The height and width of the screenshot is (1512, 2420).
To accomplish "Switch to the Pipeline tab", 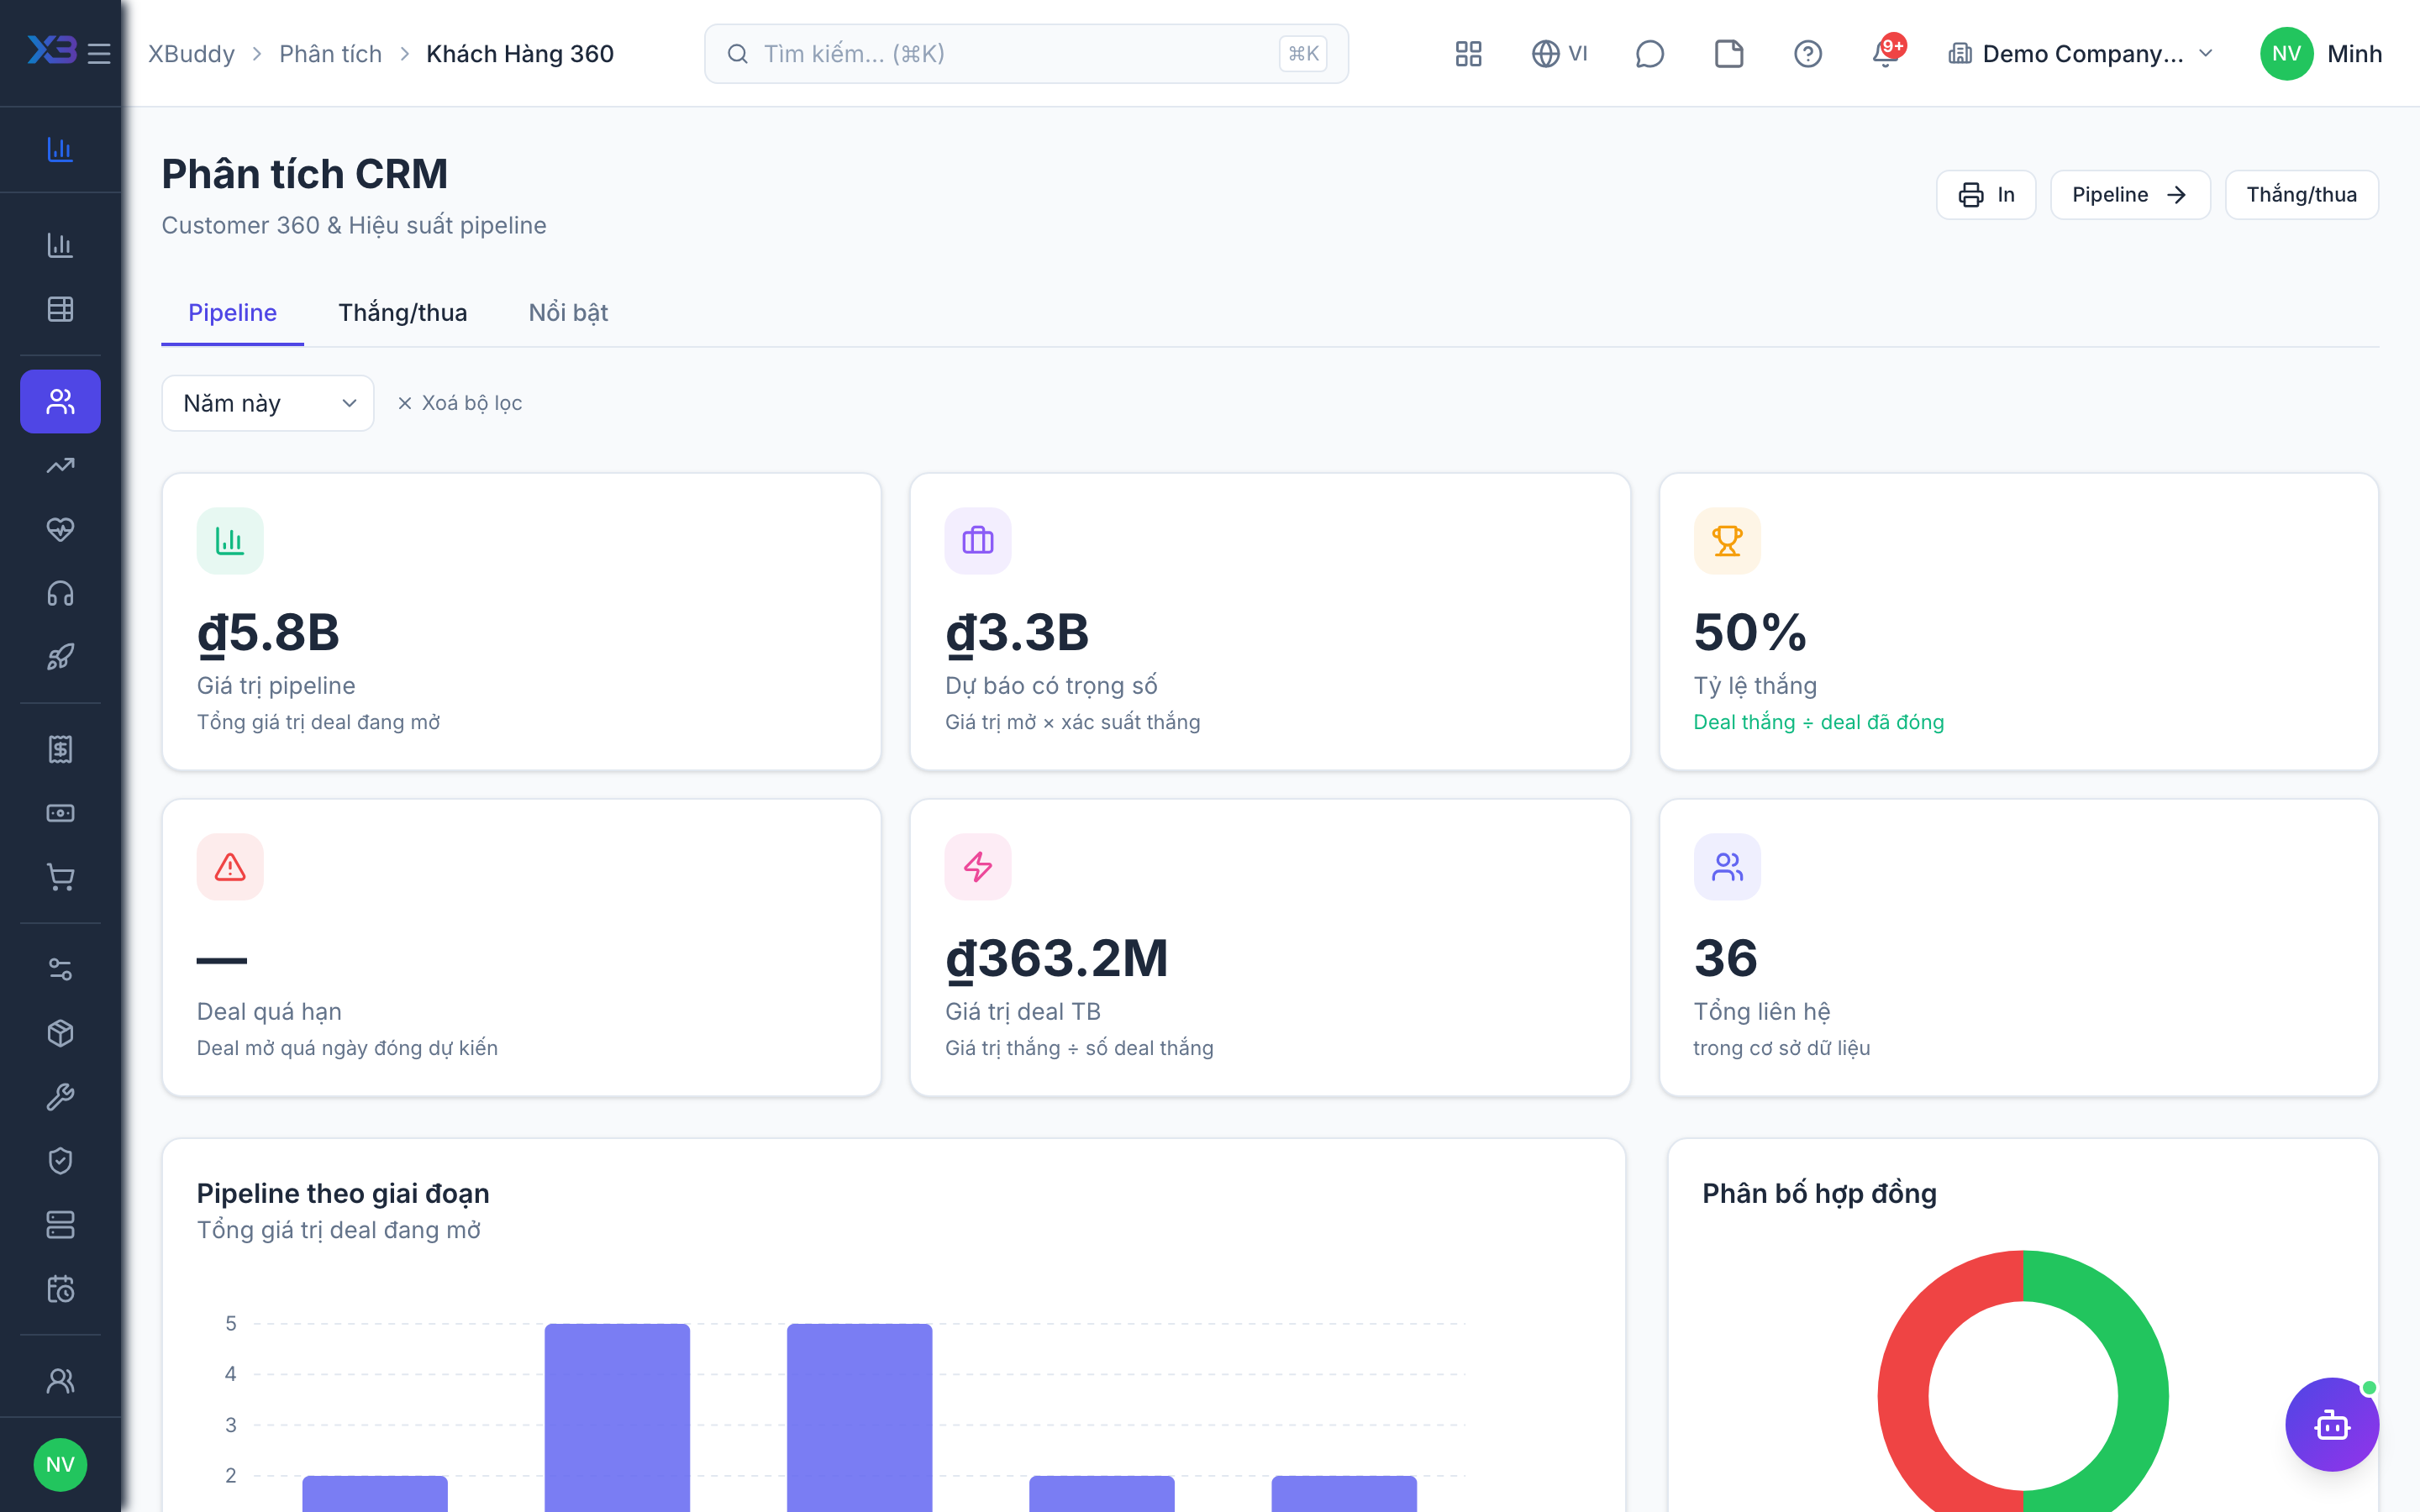I will coord(232,313).
